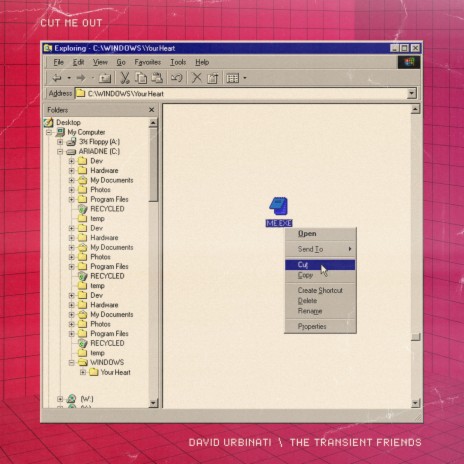Select the WINDOWS folder in tree
Viewport: 464px width, 464px height.
click(107, 362)
